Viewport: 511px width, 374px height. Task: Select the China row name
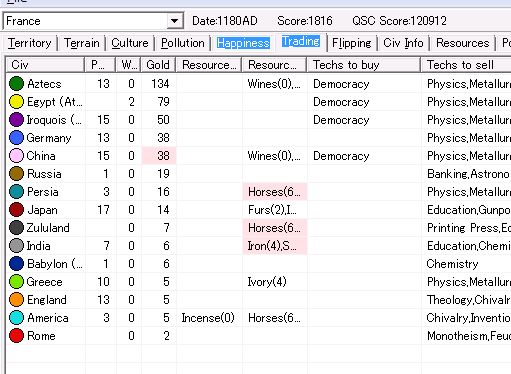[x=41, y=156]
